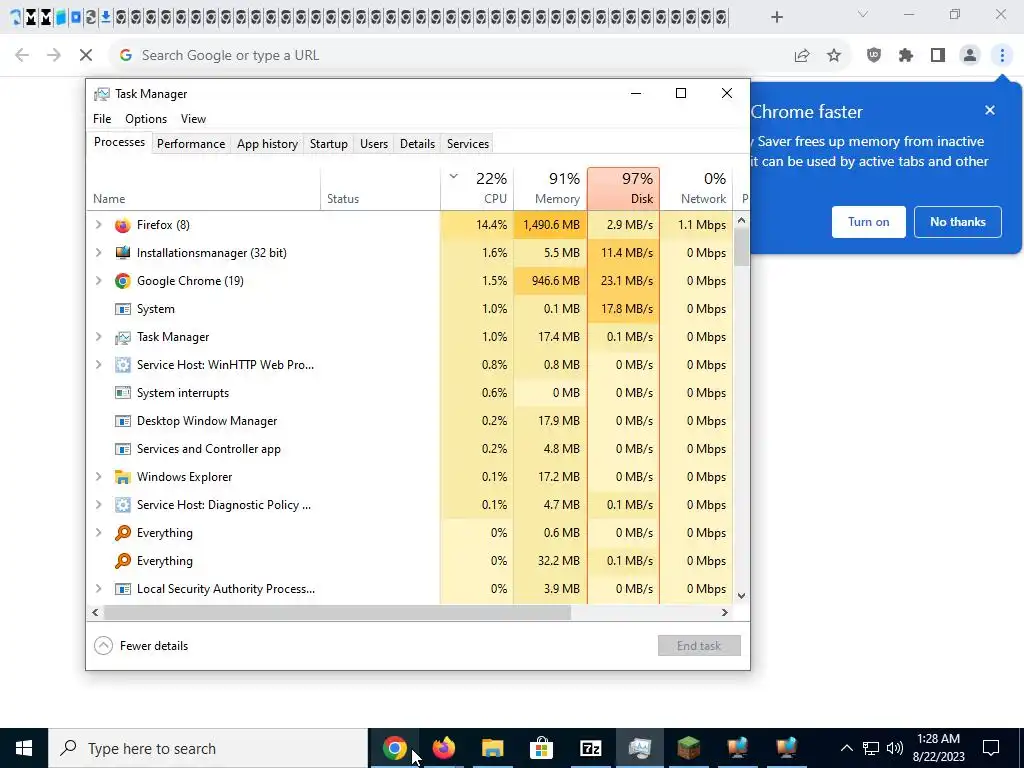Image resolution: width=1024 pixels, height=768 pixels.
Task: Expand the Task Manager process group
Action: pyautogui.click(x=99, y=337)
